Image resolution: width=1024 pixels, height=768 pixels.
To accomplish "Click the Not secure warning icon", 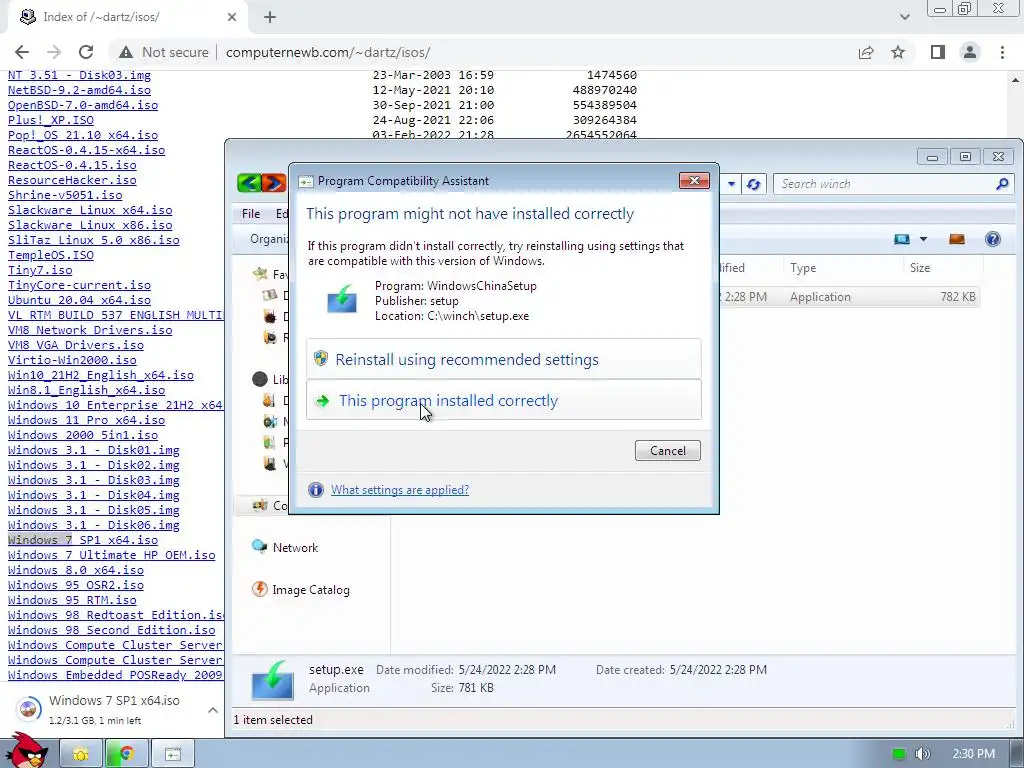I will [x=126, y=52].
